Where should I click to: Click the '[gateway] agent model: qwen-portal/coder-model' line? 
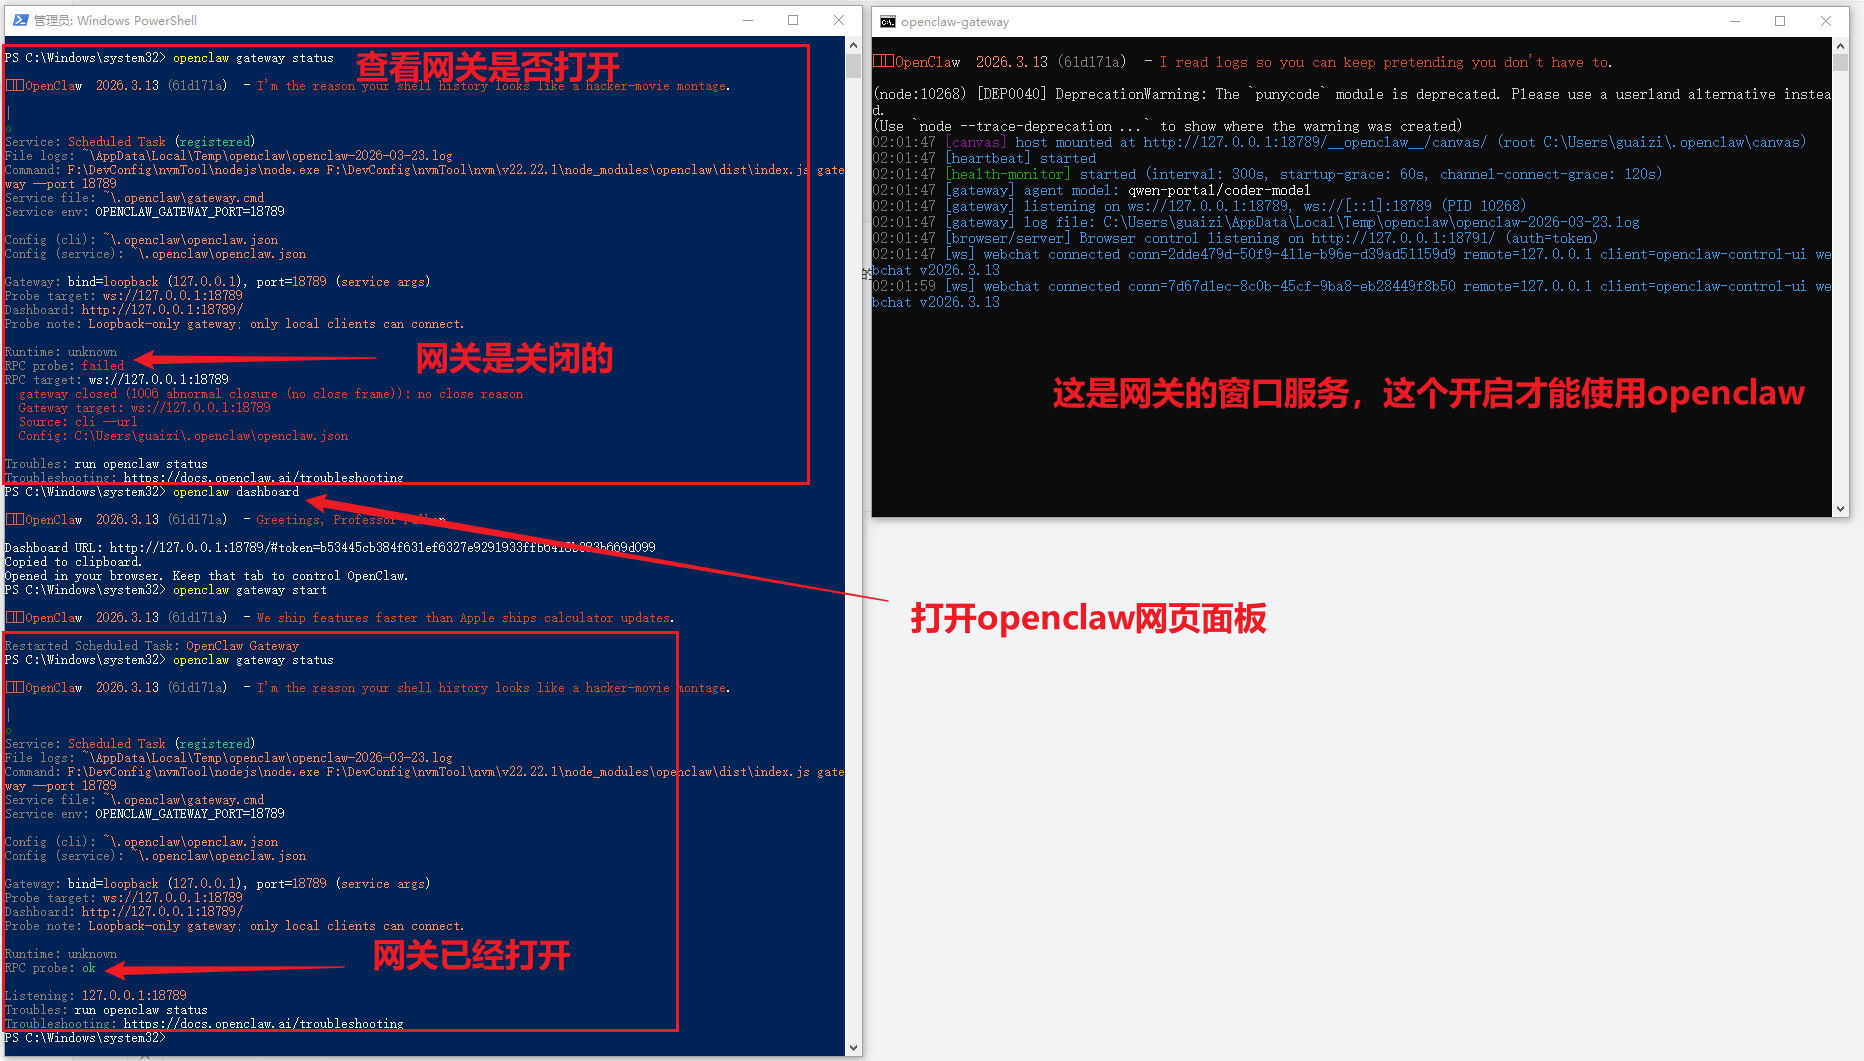(x=1091, y=190)
